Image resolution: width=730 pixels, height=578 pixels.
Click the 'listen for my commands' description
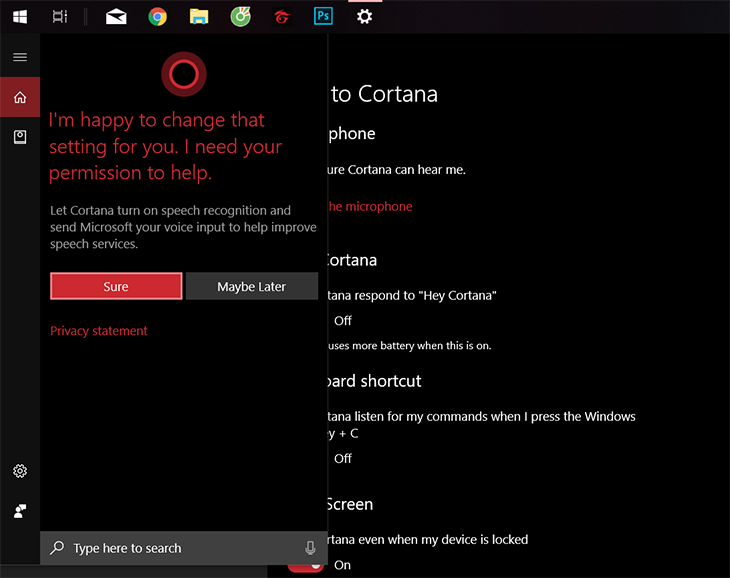click(x=481, y=424)
